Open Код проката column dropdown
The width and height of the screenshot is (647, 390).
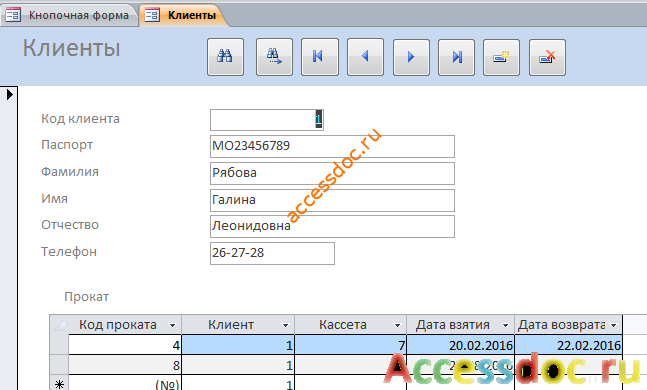172,326
